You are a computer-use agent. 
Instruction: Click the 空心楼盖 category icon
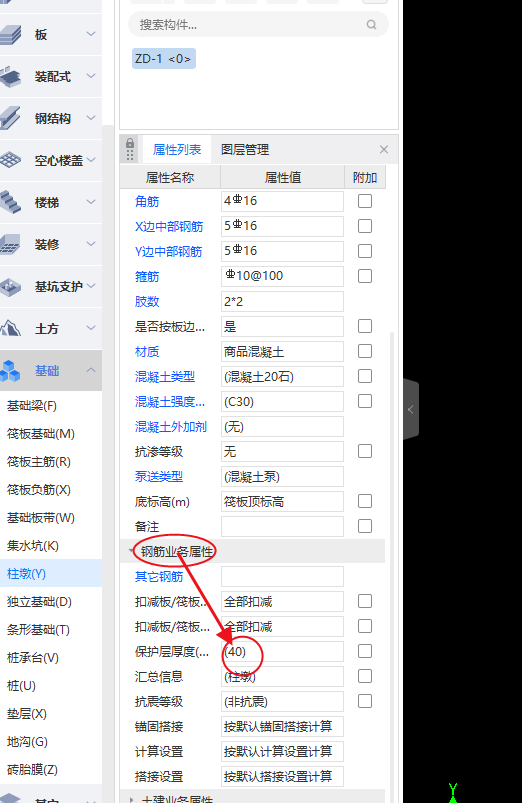click(x=11, y=160)
